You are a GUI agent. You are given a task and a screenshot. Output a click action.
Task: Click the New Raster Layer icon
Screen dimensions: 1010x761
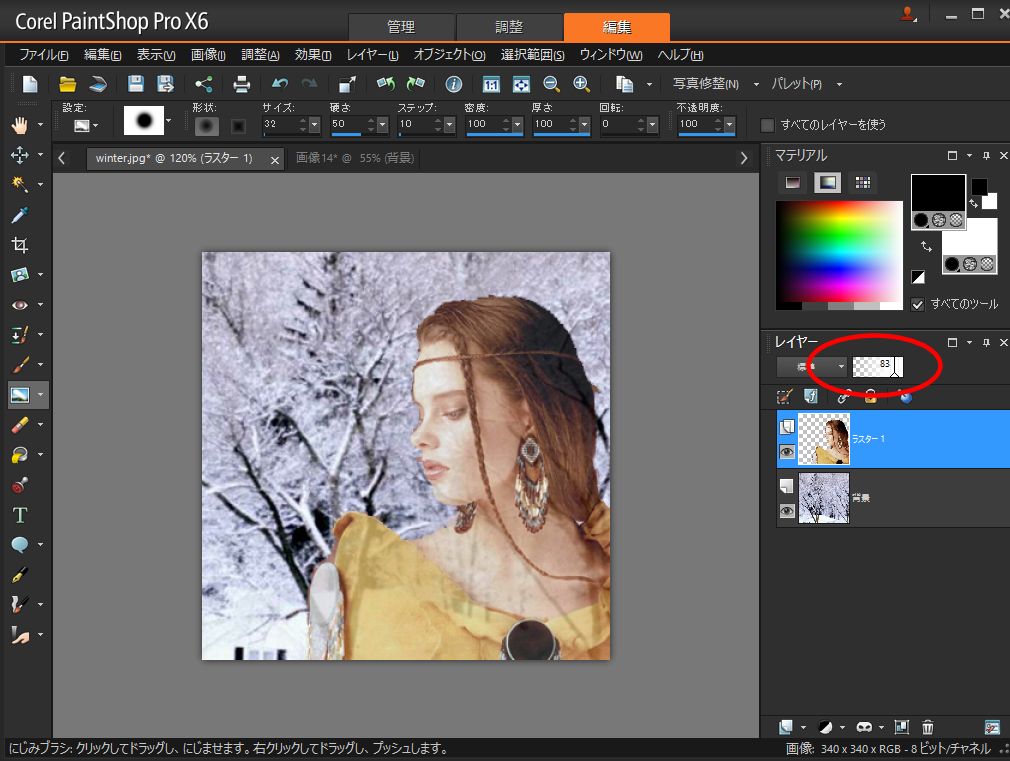[786, 727]
